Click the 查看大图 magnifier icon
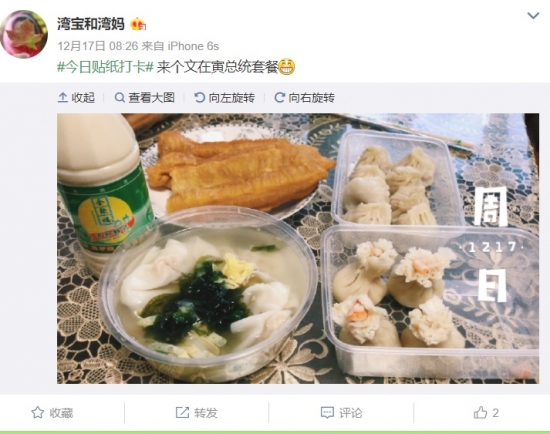The width and height of the screenshot is (550, 434). tap(120, 98)
